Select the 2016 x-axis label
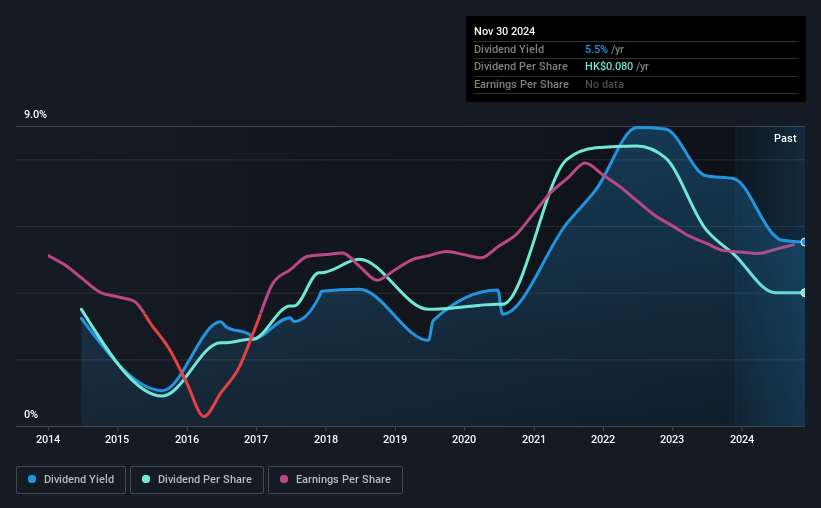Viewport: 821px width, 508px height. click(x=187, y=439)
